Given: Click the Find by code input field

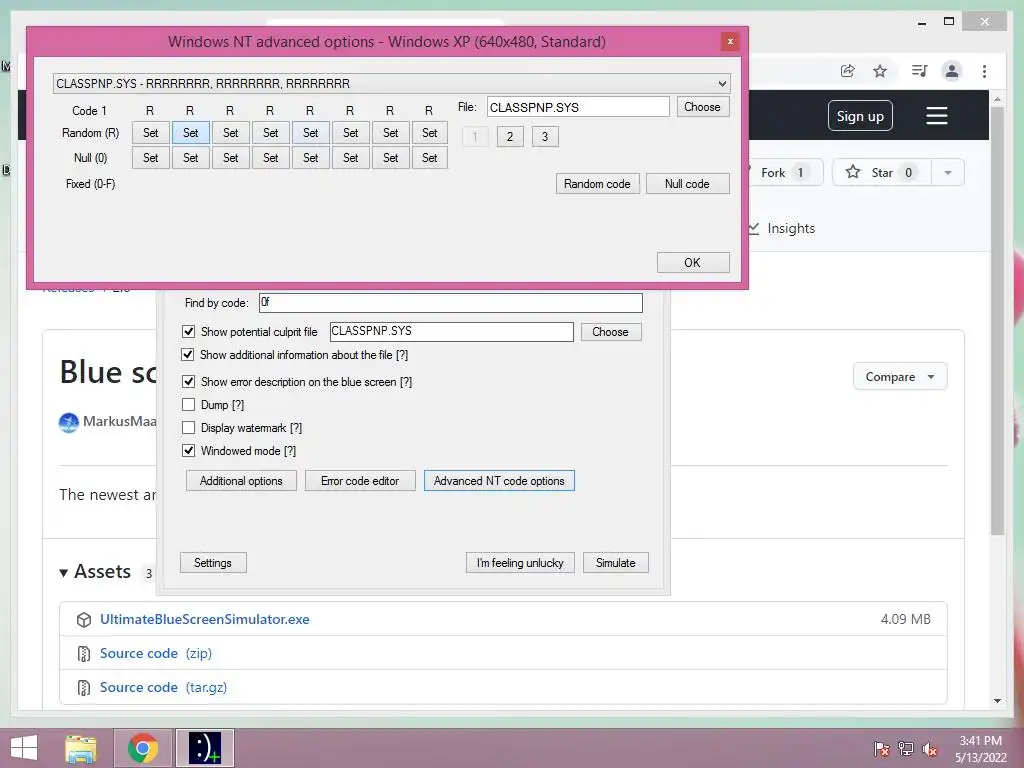Looking at the screenshot, I should point(451,302).
